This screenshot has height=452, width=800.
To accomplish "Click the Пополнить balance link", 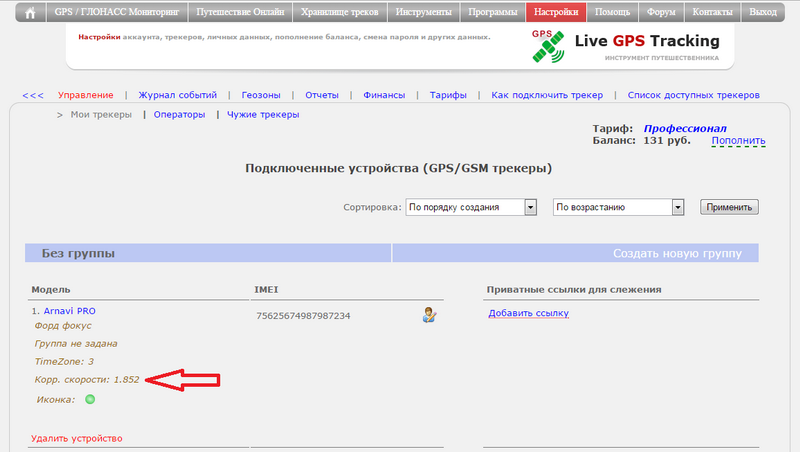I will [x=738, y=142].
